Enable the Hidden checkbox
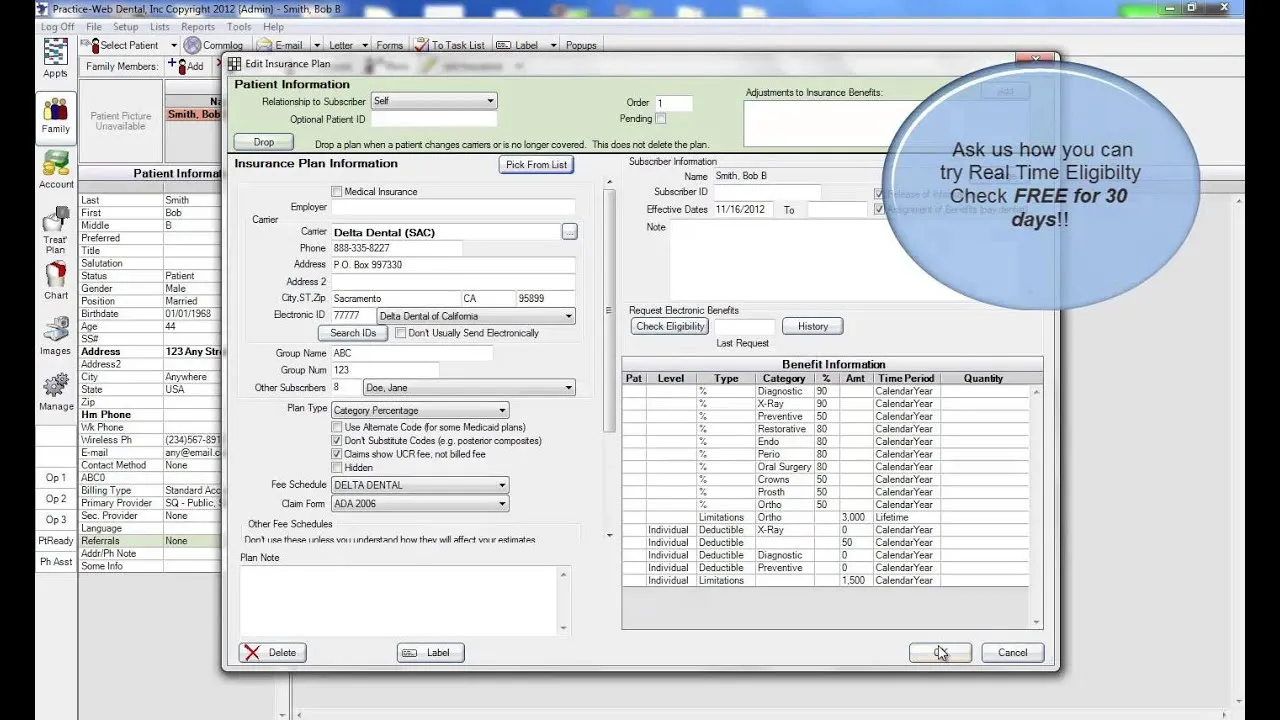Screen dimensions: 1280x720 (x=336, y=467)
